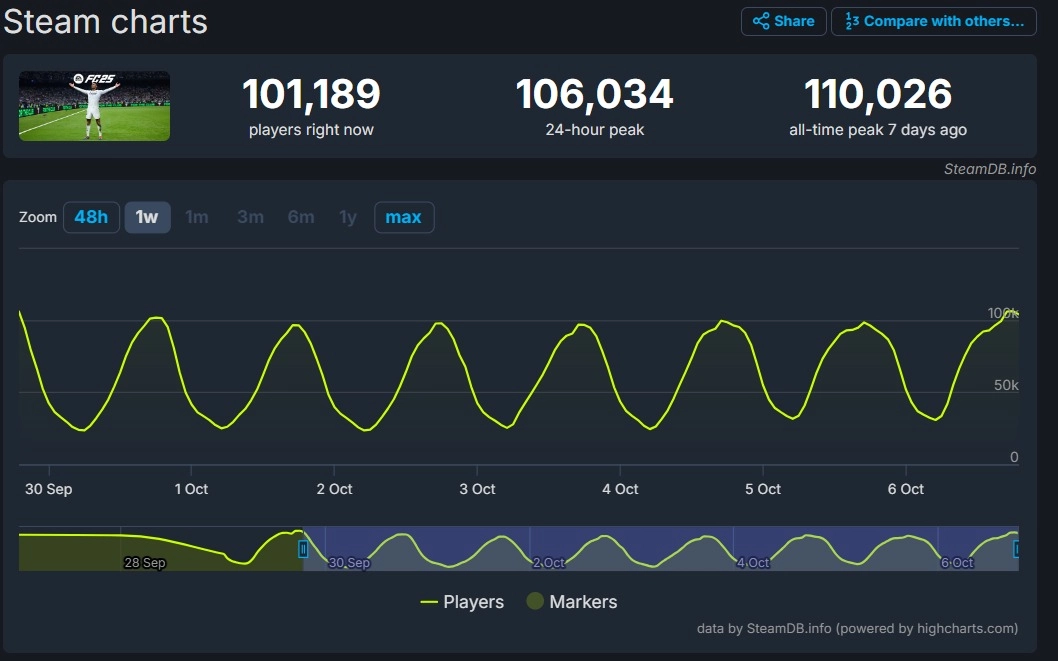Image resolution: width=1058 pixels, height=661 pixels.
Task: Pick the 6m zoom range
Action: [301, 217]
